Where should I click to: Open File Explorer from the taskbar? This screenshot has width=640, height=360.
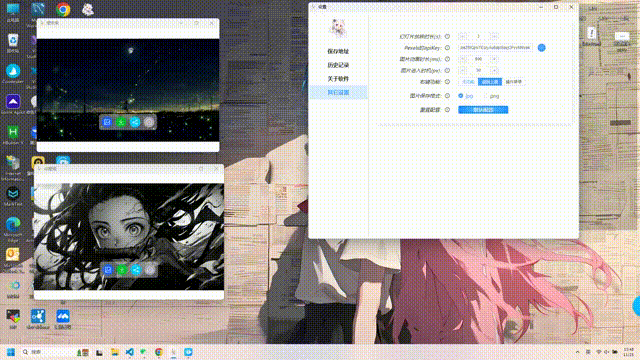click(115, 352)
